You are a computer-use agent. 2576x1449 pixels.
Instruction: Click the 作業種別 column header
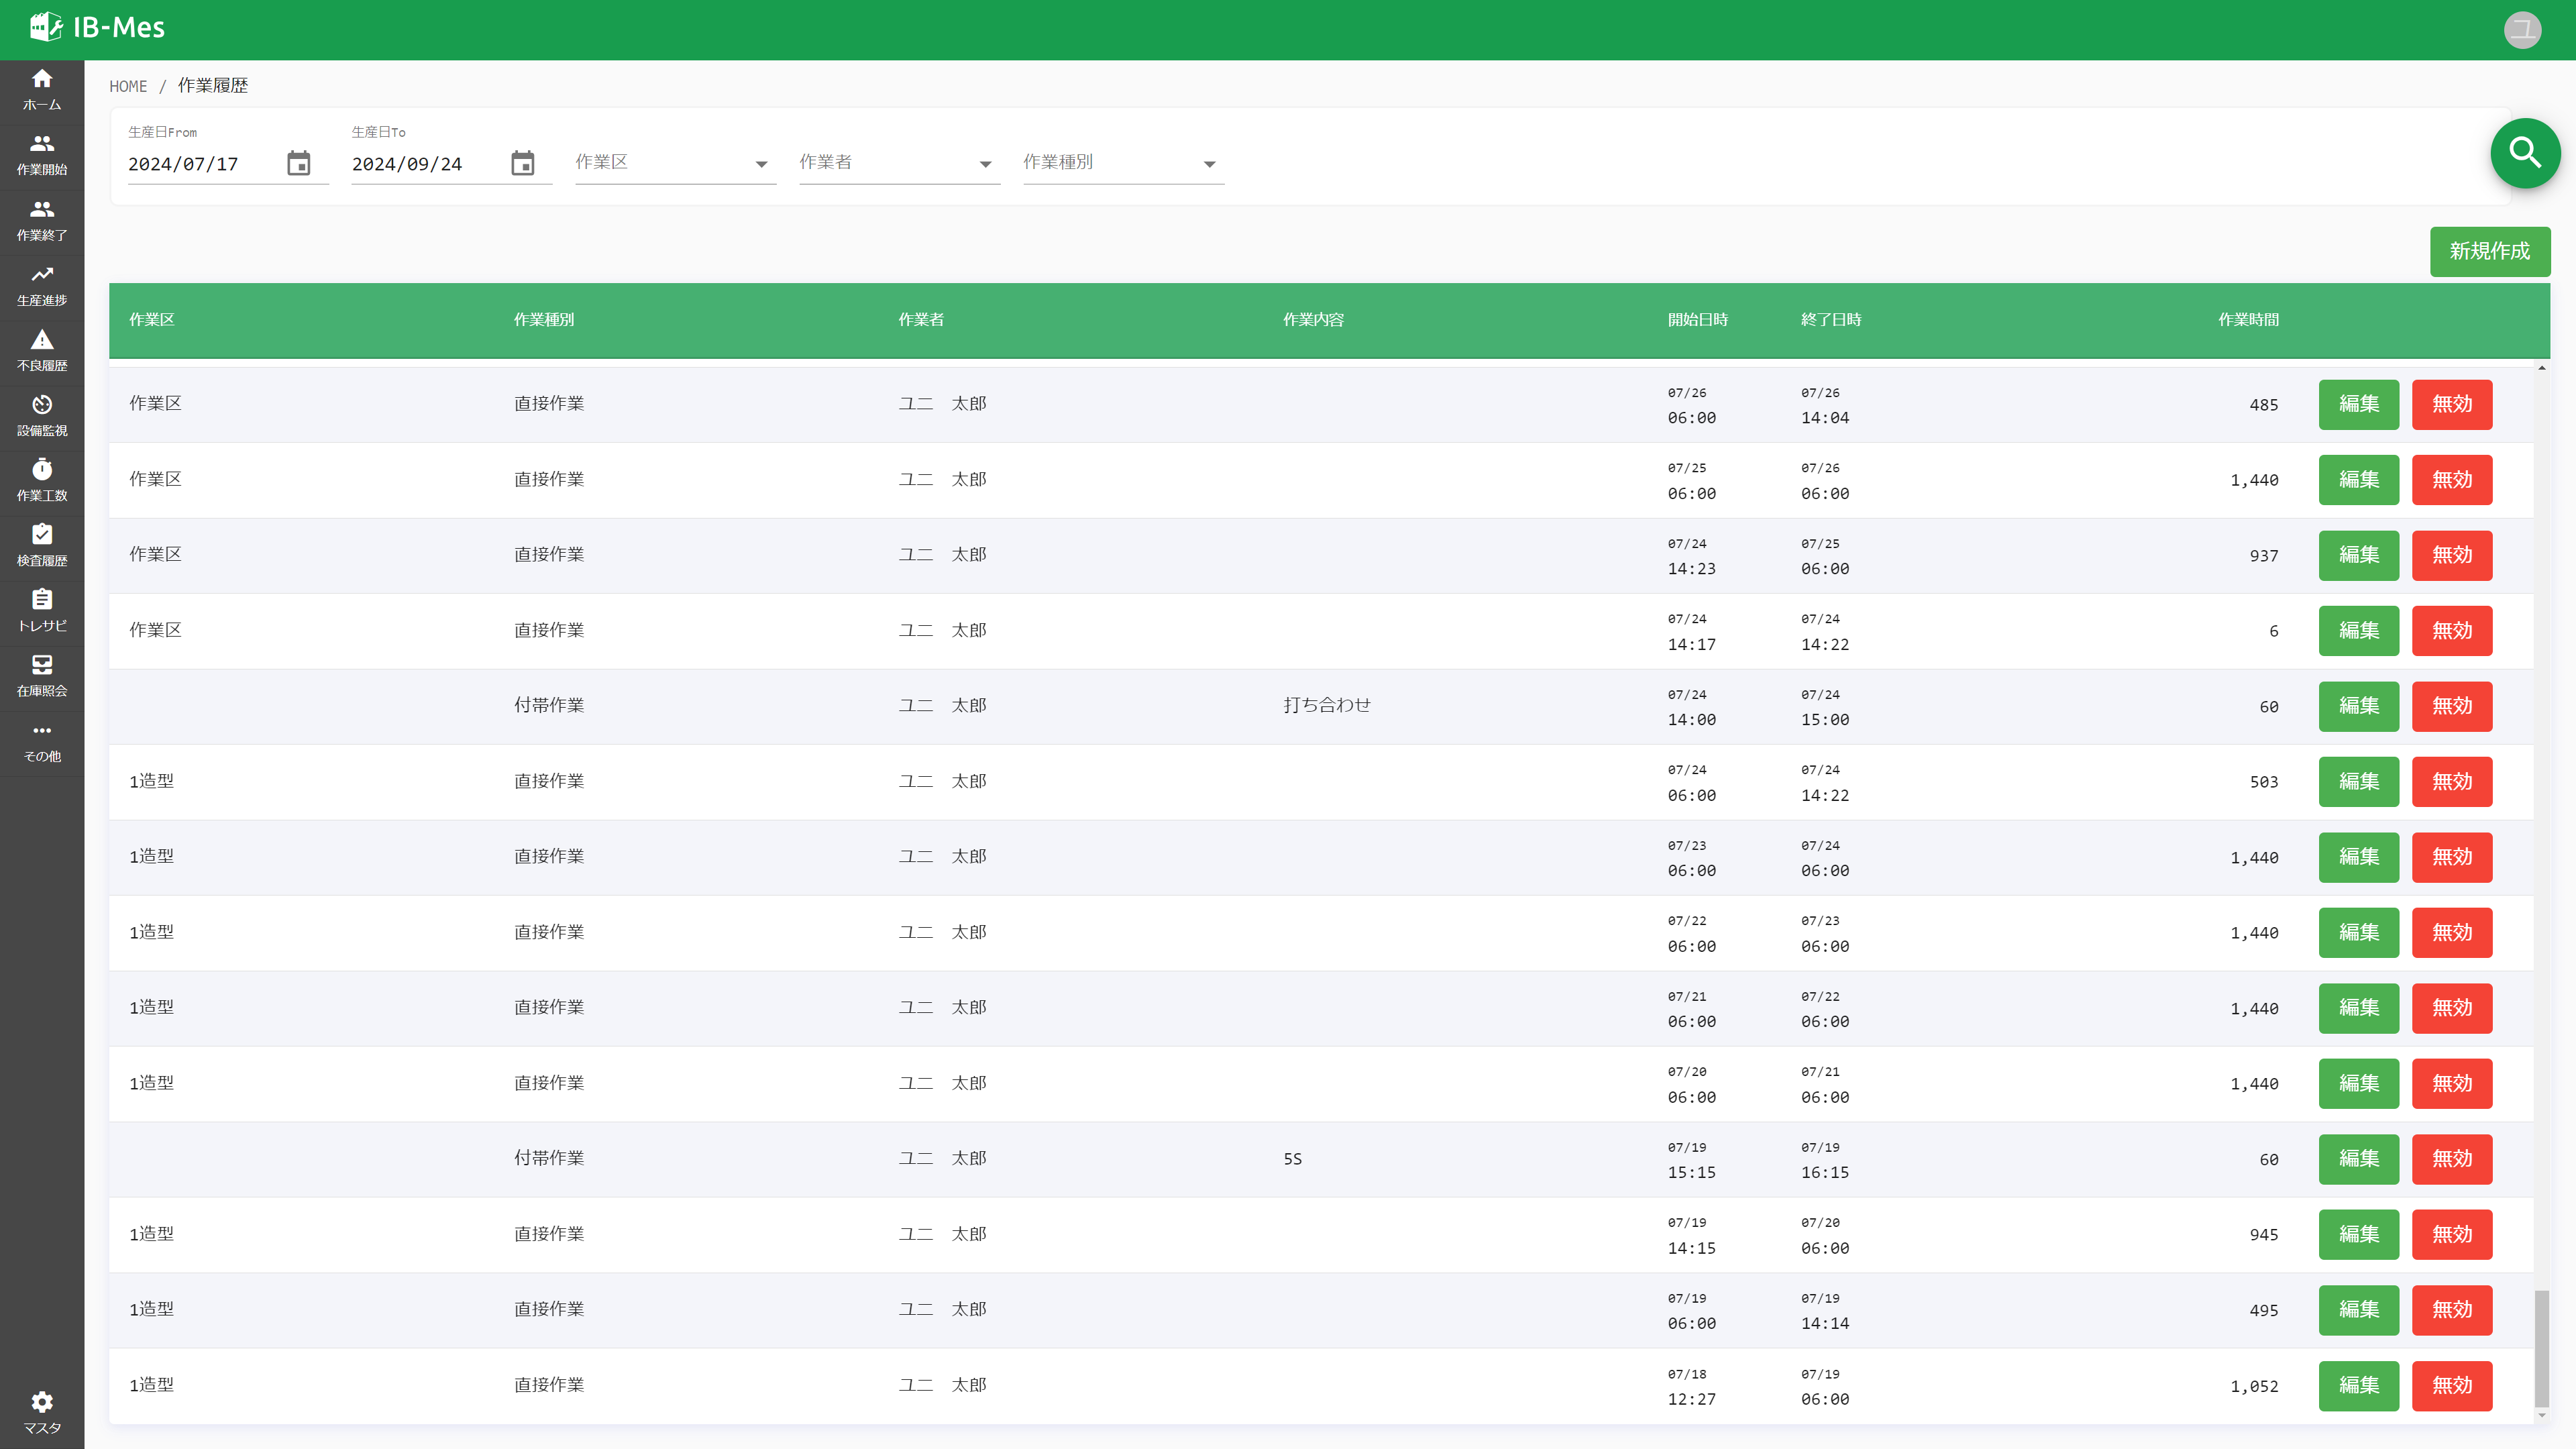[544, 320]
